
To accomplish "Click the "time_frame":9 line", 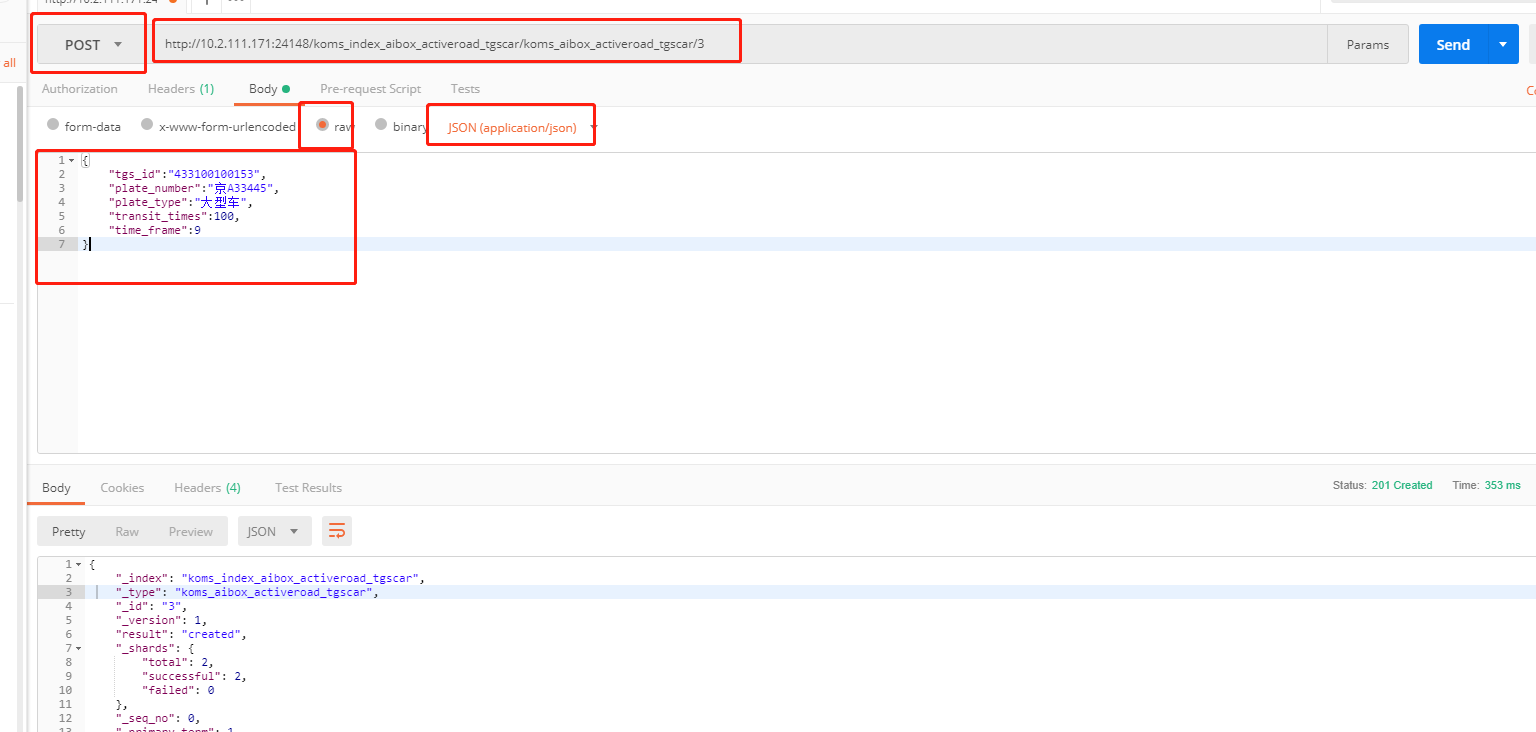I will (x=155, y=230).
